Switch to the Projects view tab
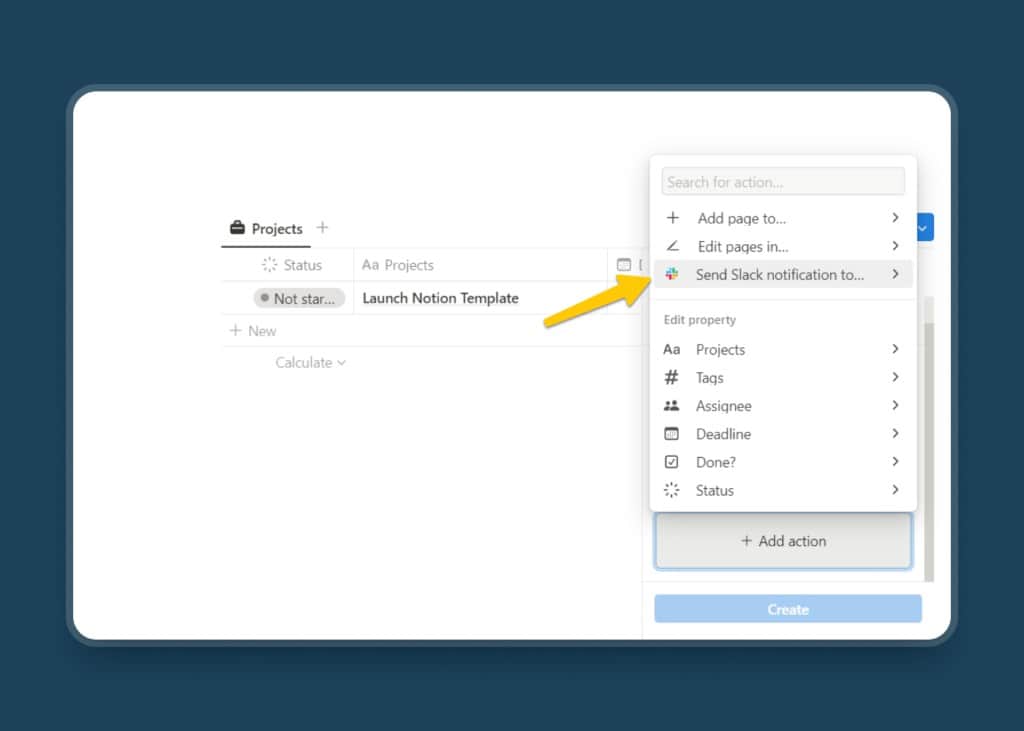This screenshot has width=1024, height=731. tap(266, 229)
